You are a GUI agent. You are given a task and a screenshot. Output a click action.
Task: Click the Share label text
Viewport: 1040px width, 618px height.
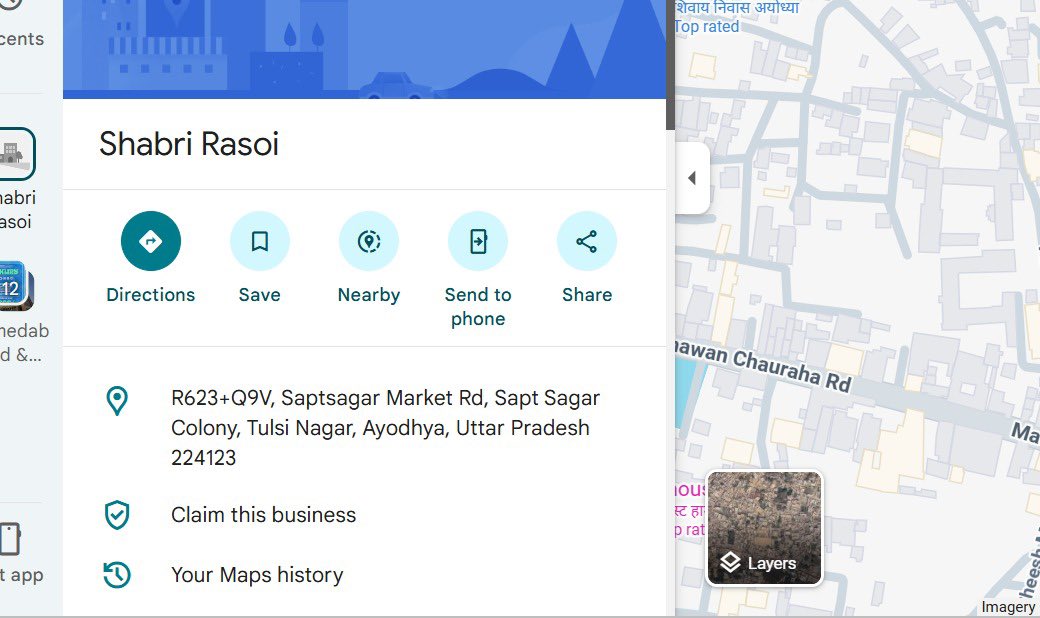click(x=587, y=295)
